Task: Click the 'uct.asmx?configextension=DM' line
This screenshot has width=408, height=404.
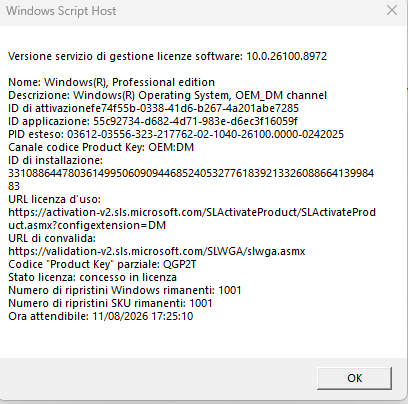Action: (x=87, y=225)
